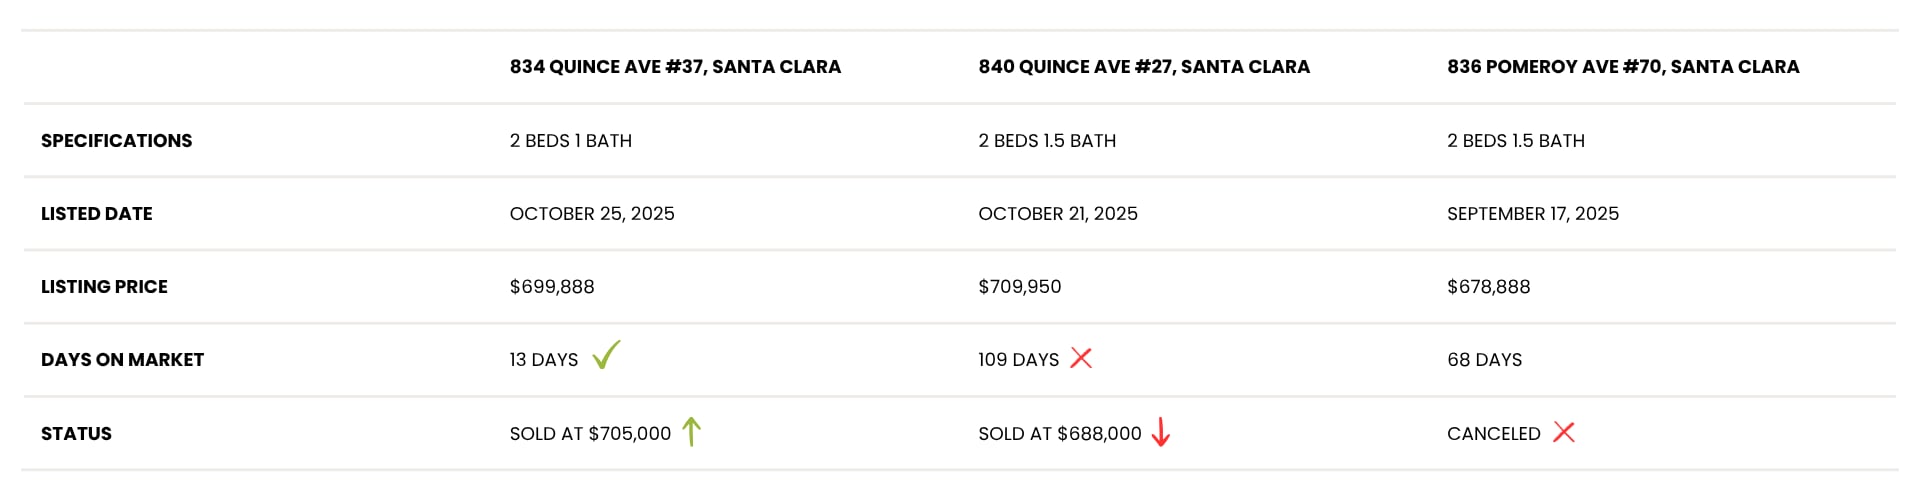Click the green up arrow after SOLD AT $705,000
Viewport: 1920px width, 500px height.
point(691,432)
